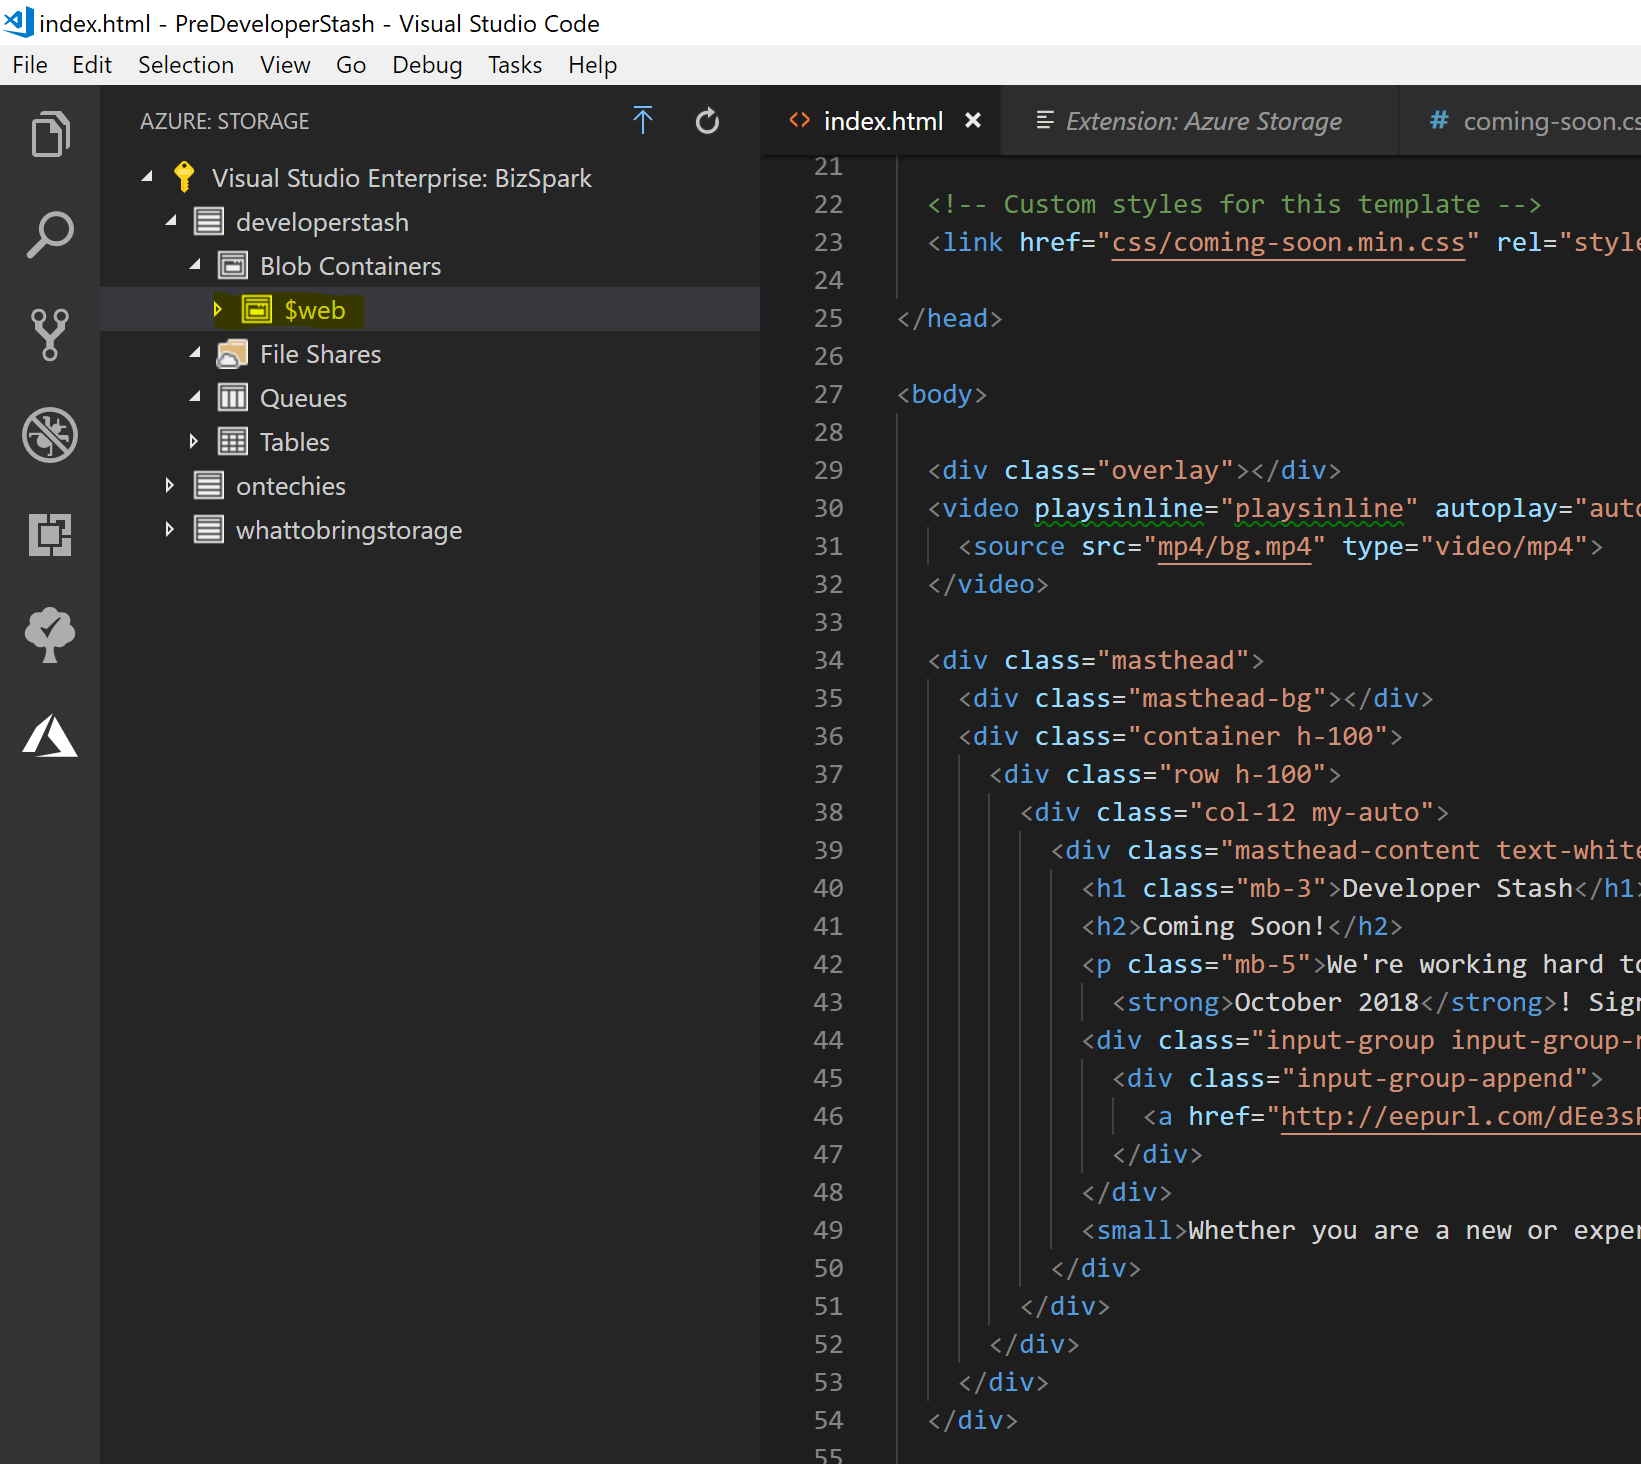Viewport: 1641px width, 1464px height.
Task: Click the opening body tag on line 27
Action: [x=942, y=395]
